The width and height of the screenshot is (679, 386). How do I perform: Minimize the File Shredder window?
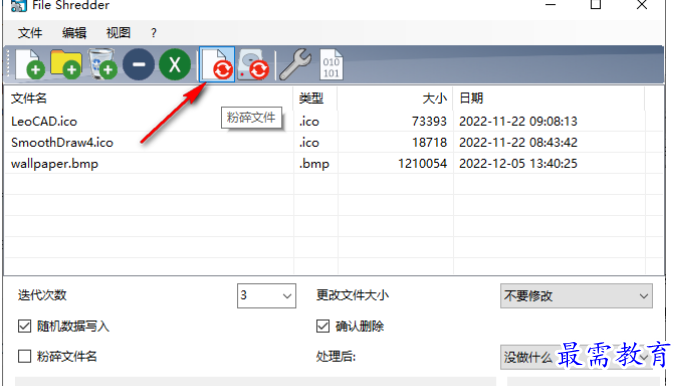[550, 5]
